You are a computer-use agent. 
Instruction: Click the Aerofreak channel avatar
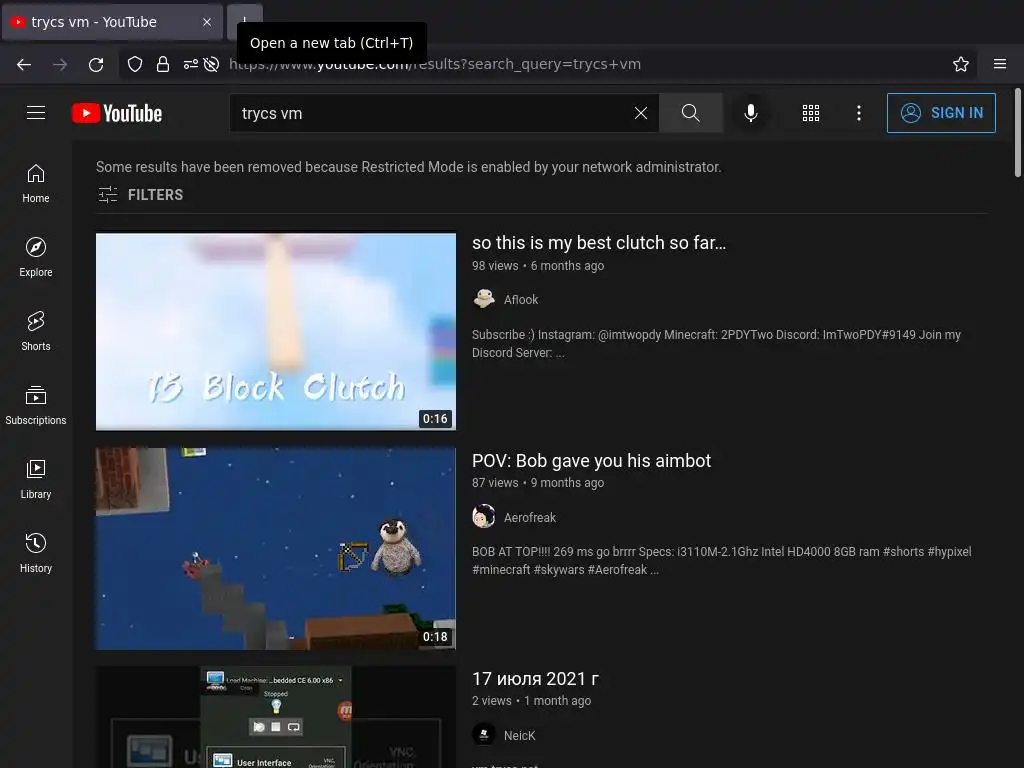(484, 517)
